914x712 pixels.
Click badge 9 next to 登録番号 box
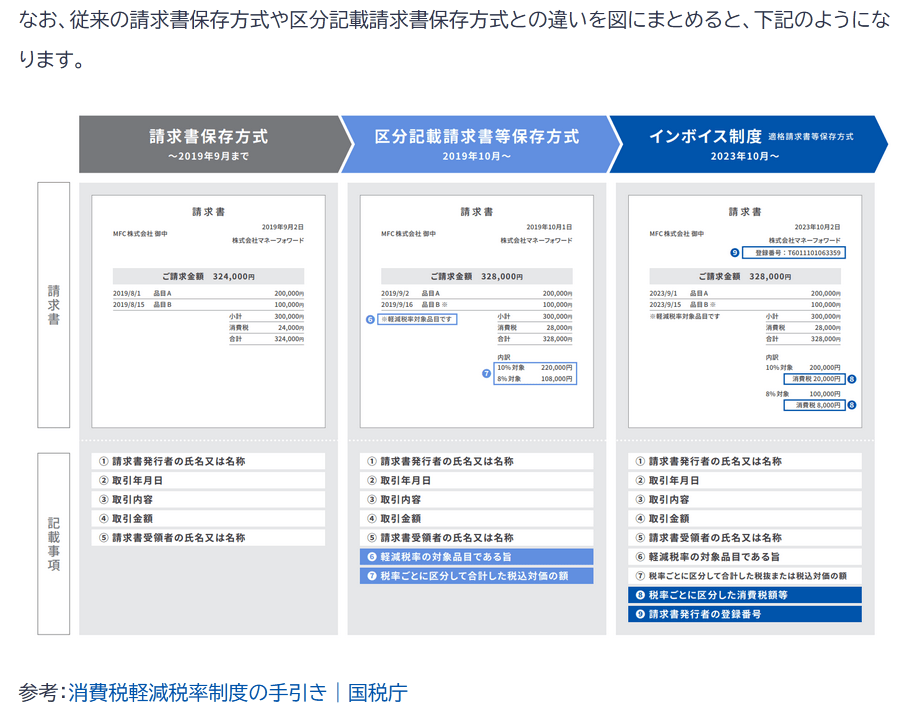735,253
